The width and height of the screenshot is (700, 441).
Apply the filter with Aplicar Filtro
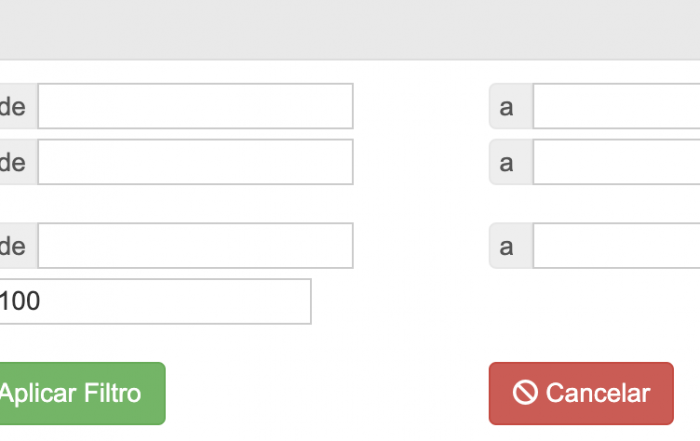click(83, 393)
